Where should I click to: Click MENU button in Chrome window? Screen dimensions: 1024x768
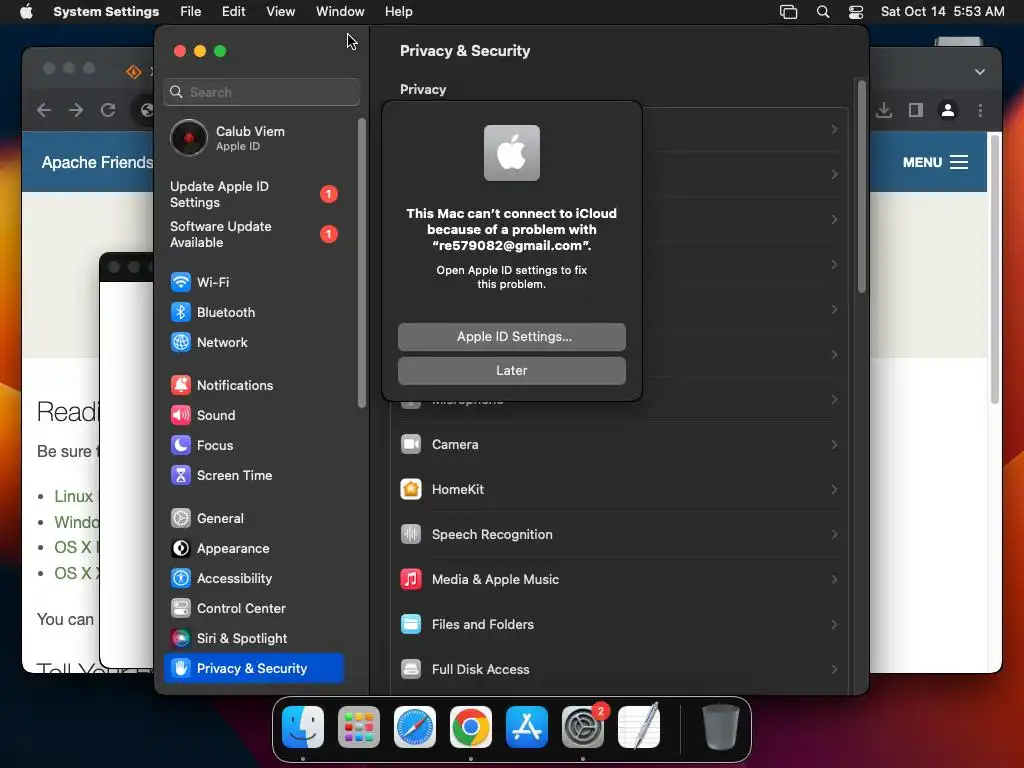(x=935, y=162)
